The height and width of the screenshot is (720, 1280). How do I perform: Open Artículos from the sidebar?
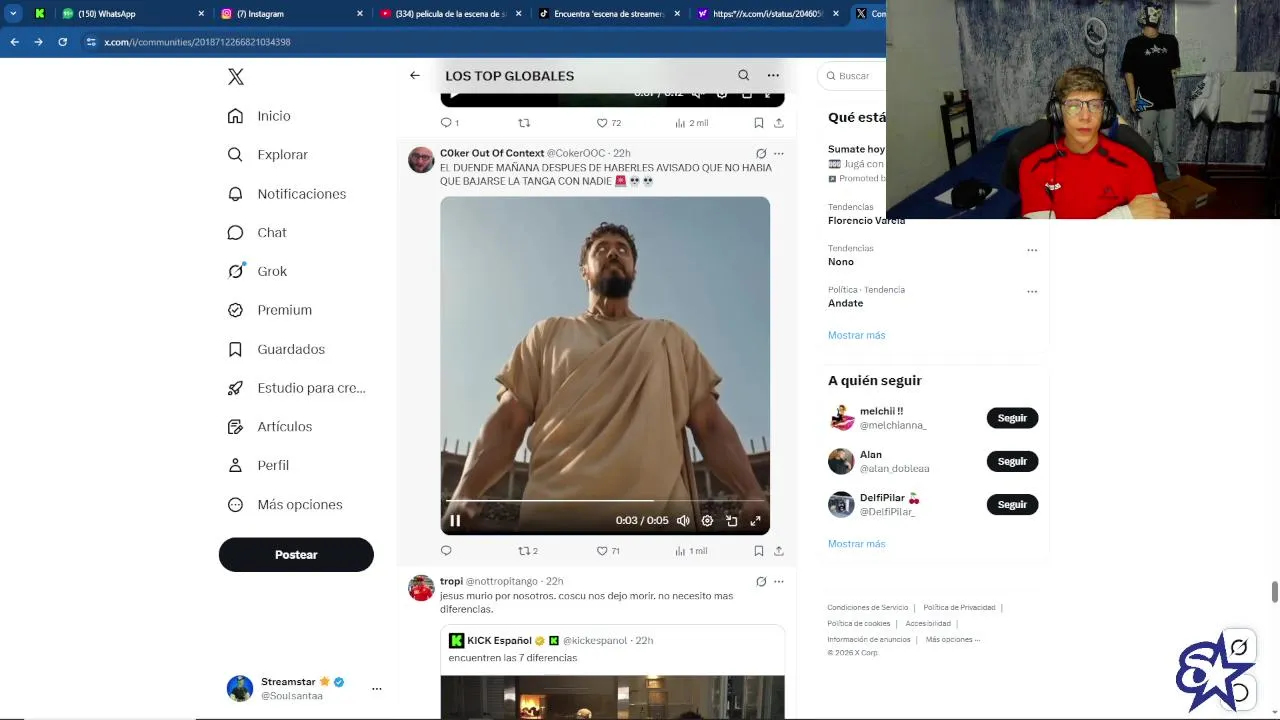pos(270,427)
